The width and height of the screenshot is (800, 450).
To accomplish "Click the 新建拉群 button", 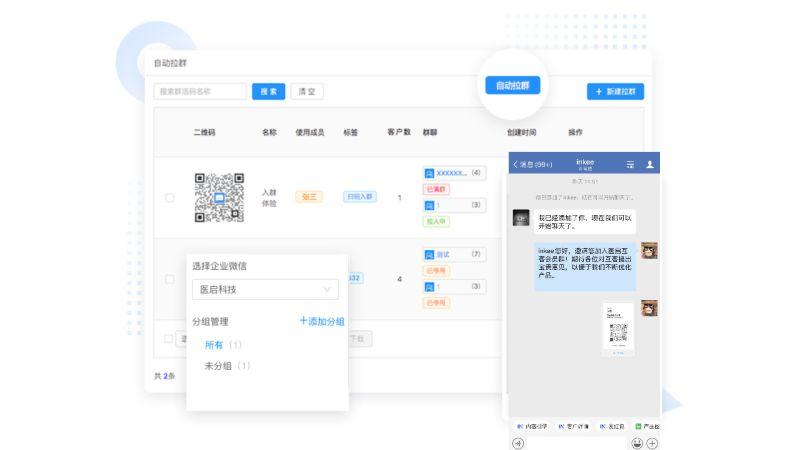I will point(615,91).
